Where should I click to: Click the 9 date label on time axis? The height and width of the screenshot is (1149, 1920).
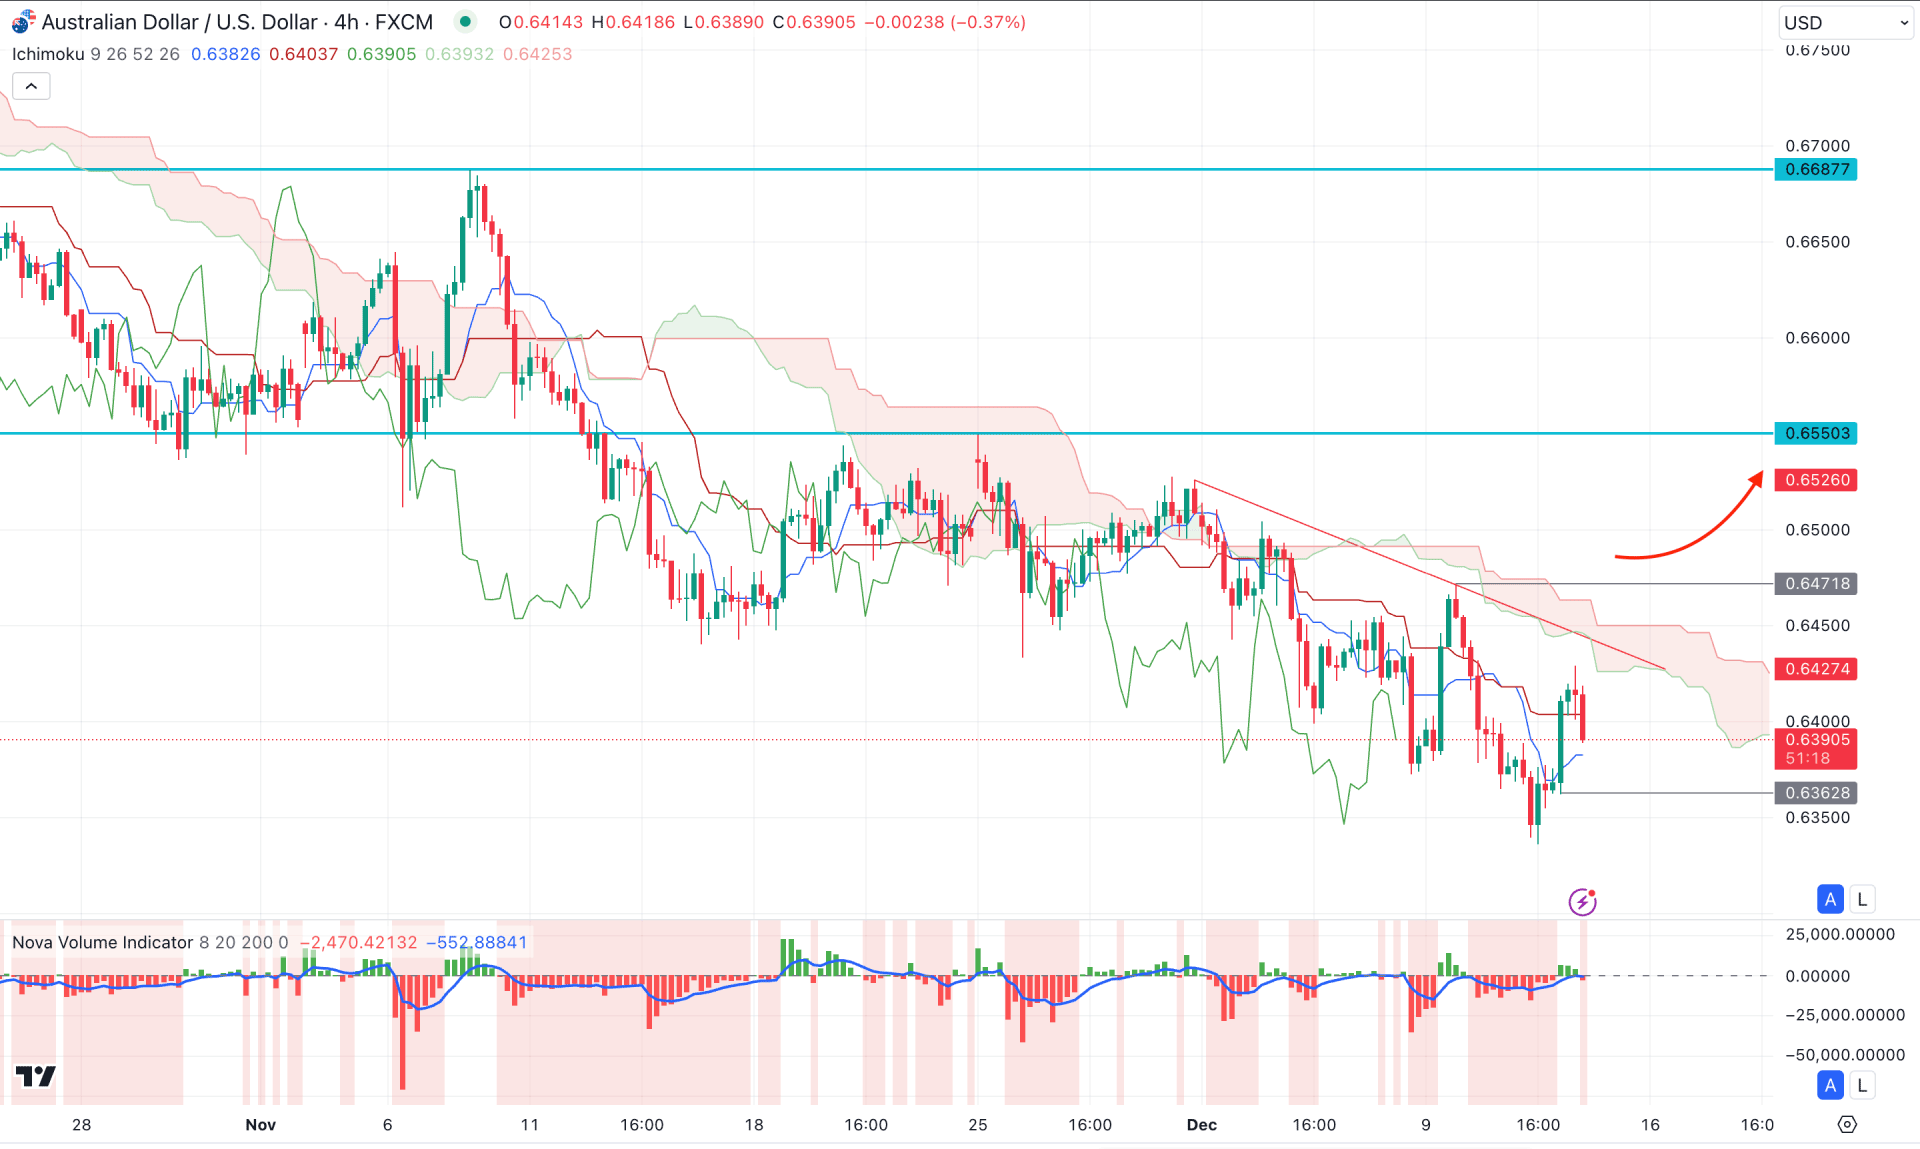click(1426, 1125)
